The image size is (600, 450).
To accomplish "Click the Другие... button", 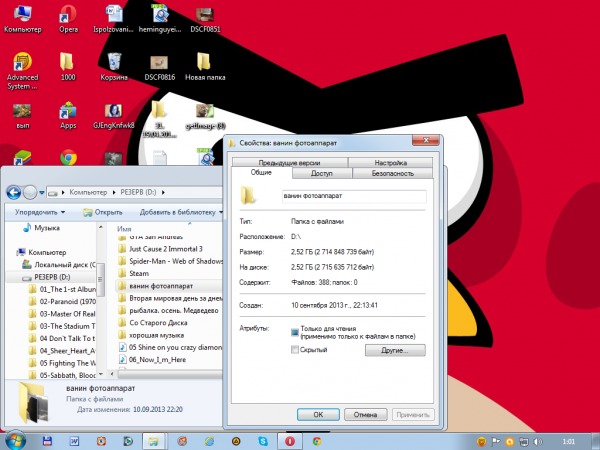I will coord(395,350).
